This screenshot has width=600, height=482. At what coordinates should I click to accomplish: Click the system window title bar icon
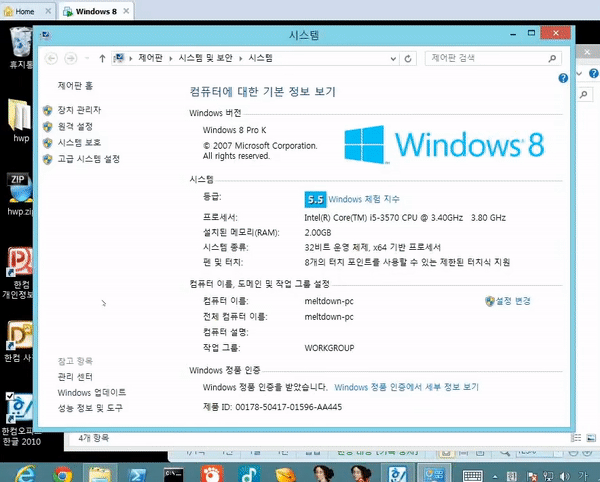coord(45,35)
